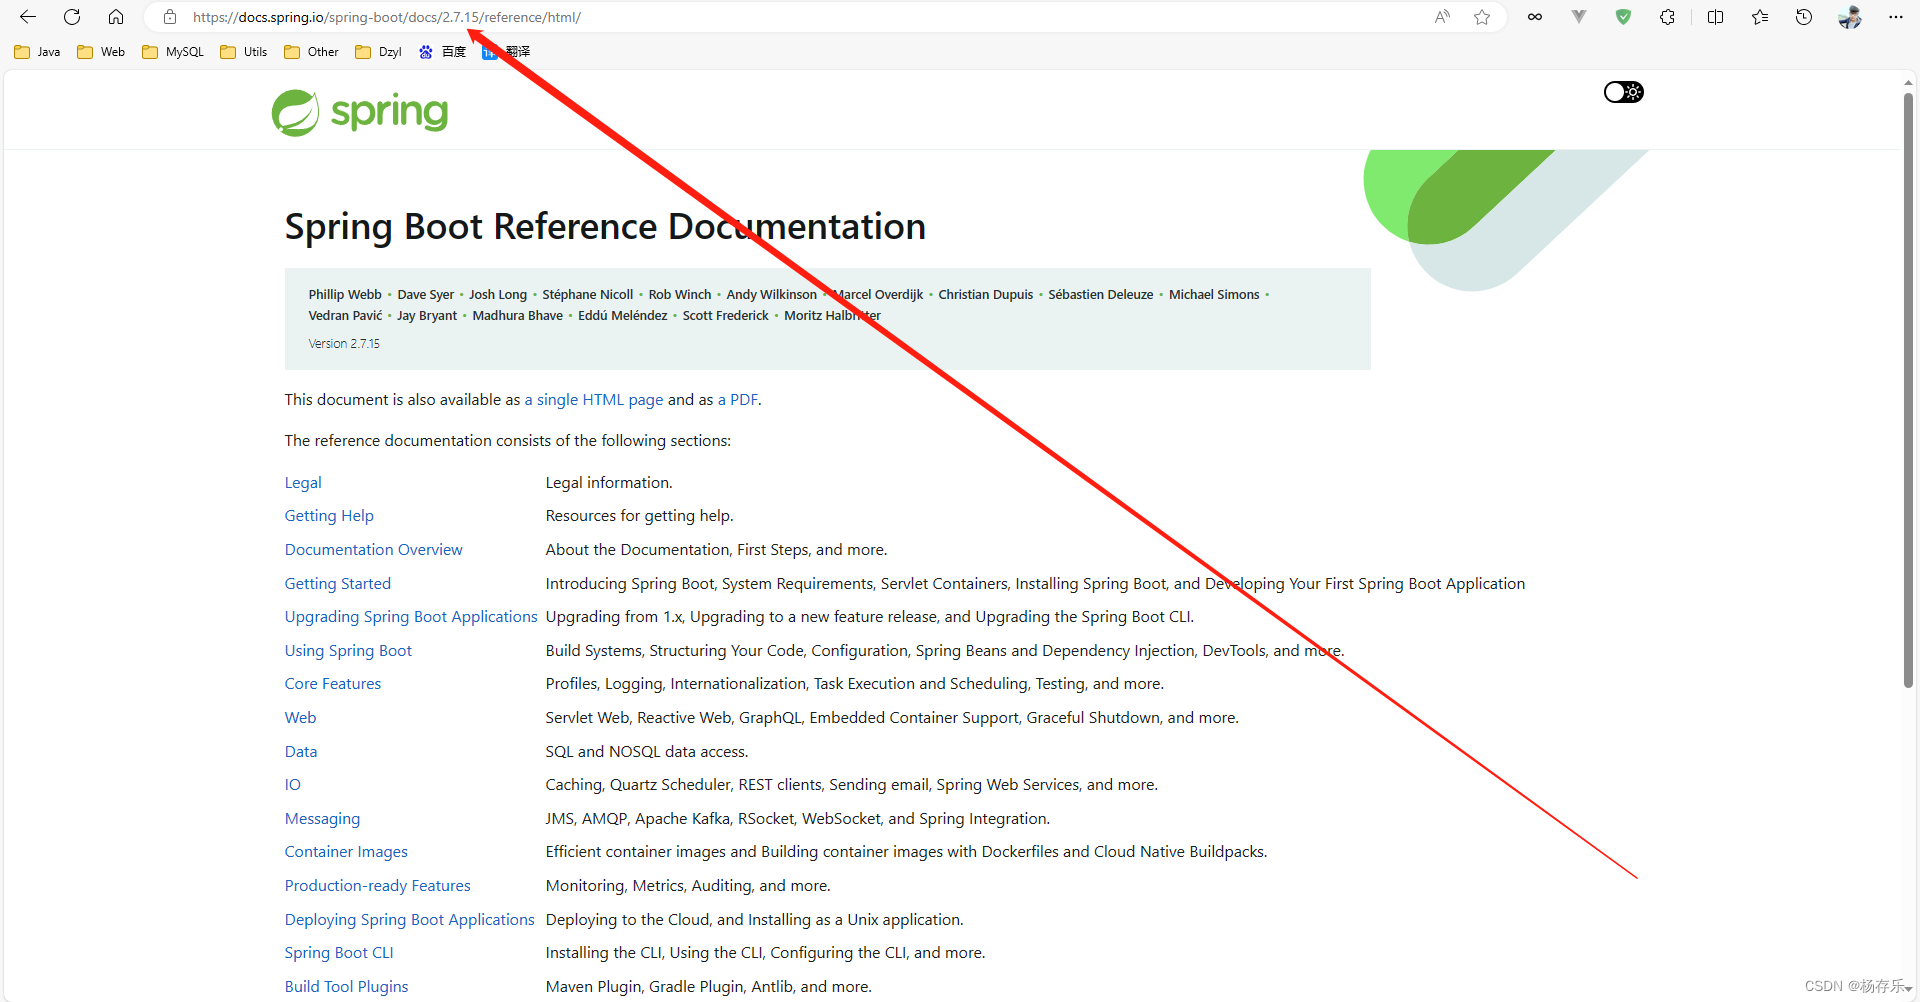Click author name 'Phillip Webb'
Screen dimensions: 1920x1002
click(345, 295)
